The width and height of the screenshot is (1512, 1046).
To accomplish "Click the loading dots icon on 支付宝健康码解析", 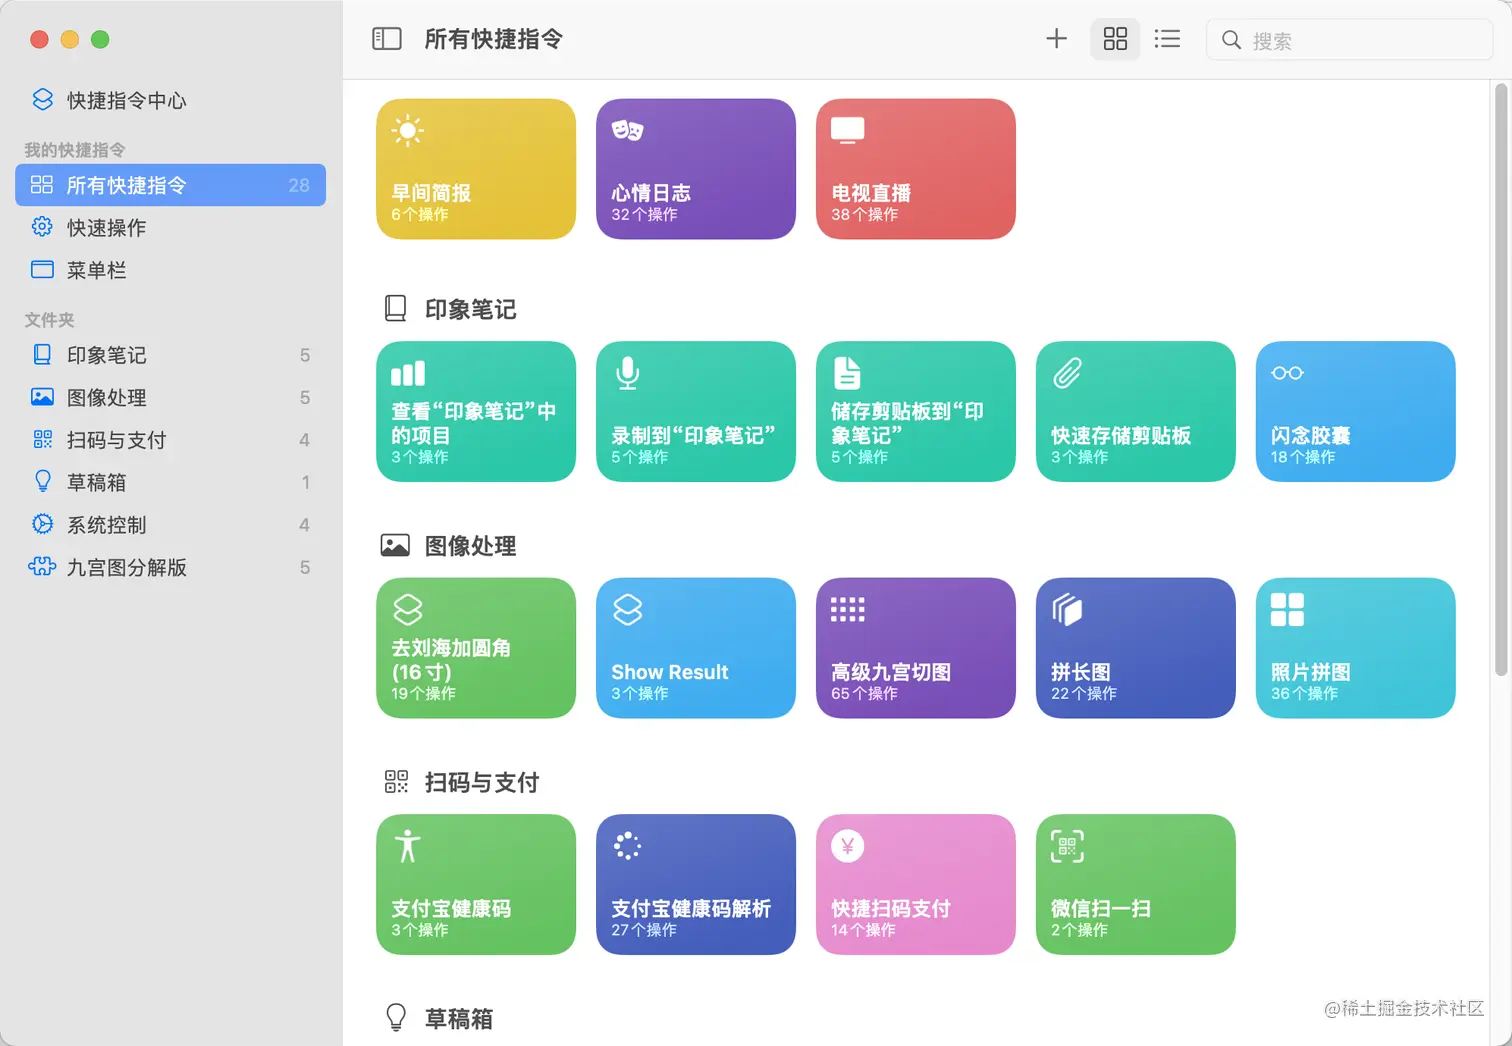I will click(627, 846).
